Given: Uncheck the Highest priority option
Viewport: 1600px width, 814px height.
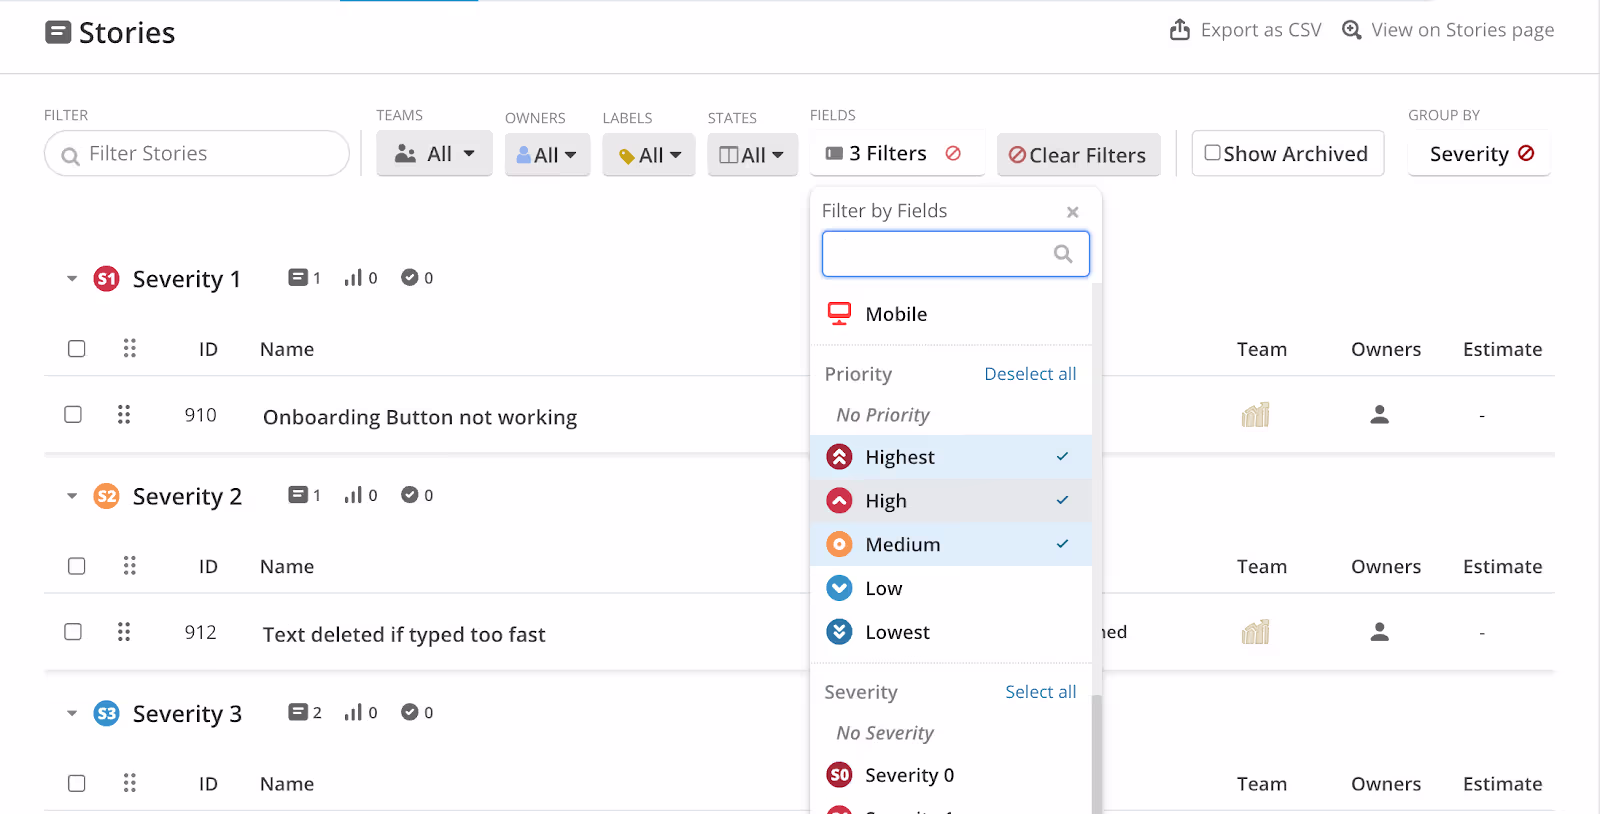Looking at the screenshot, I should [x=950, y=457].
